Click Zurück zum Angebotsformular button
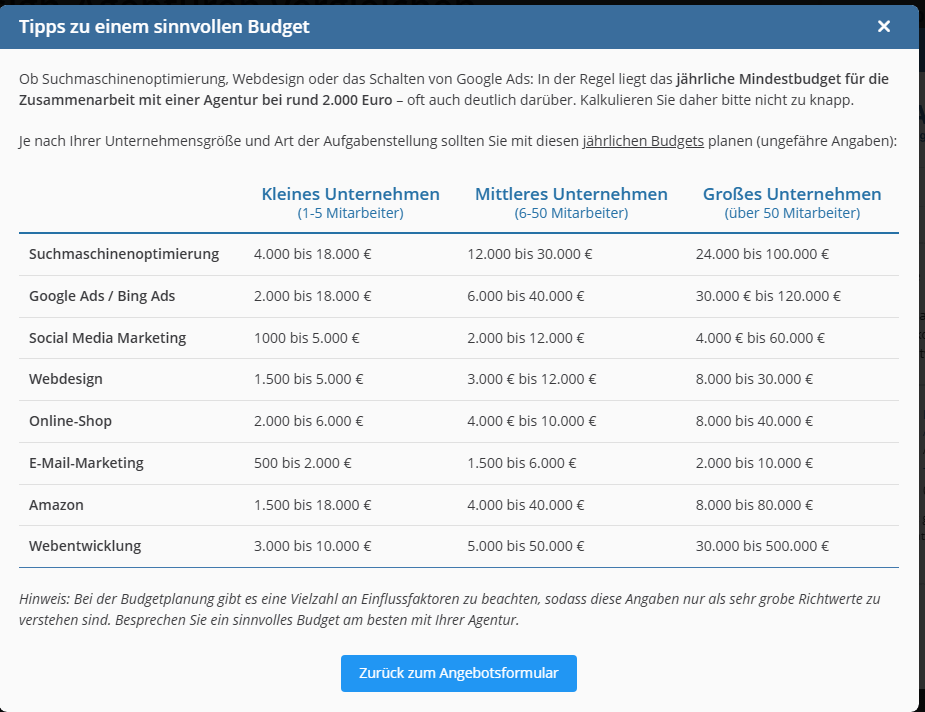Image resolution: width=925 pixels, height=712 pixels. point(458,673)
